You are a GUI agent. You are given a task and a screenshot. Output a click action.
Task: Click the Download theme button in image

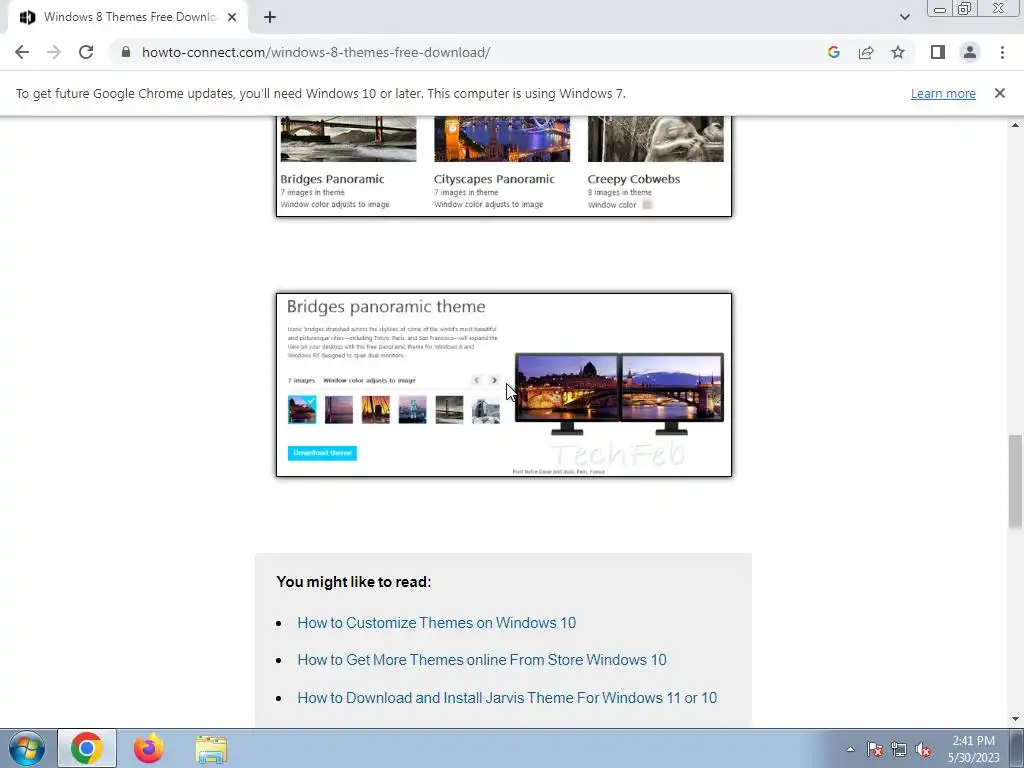pos(322,453)
